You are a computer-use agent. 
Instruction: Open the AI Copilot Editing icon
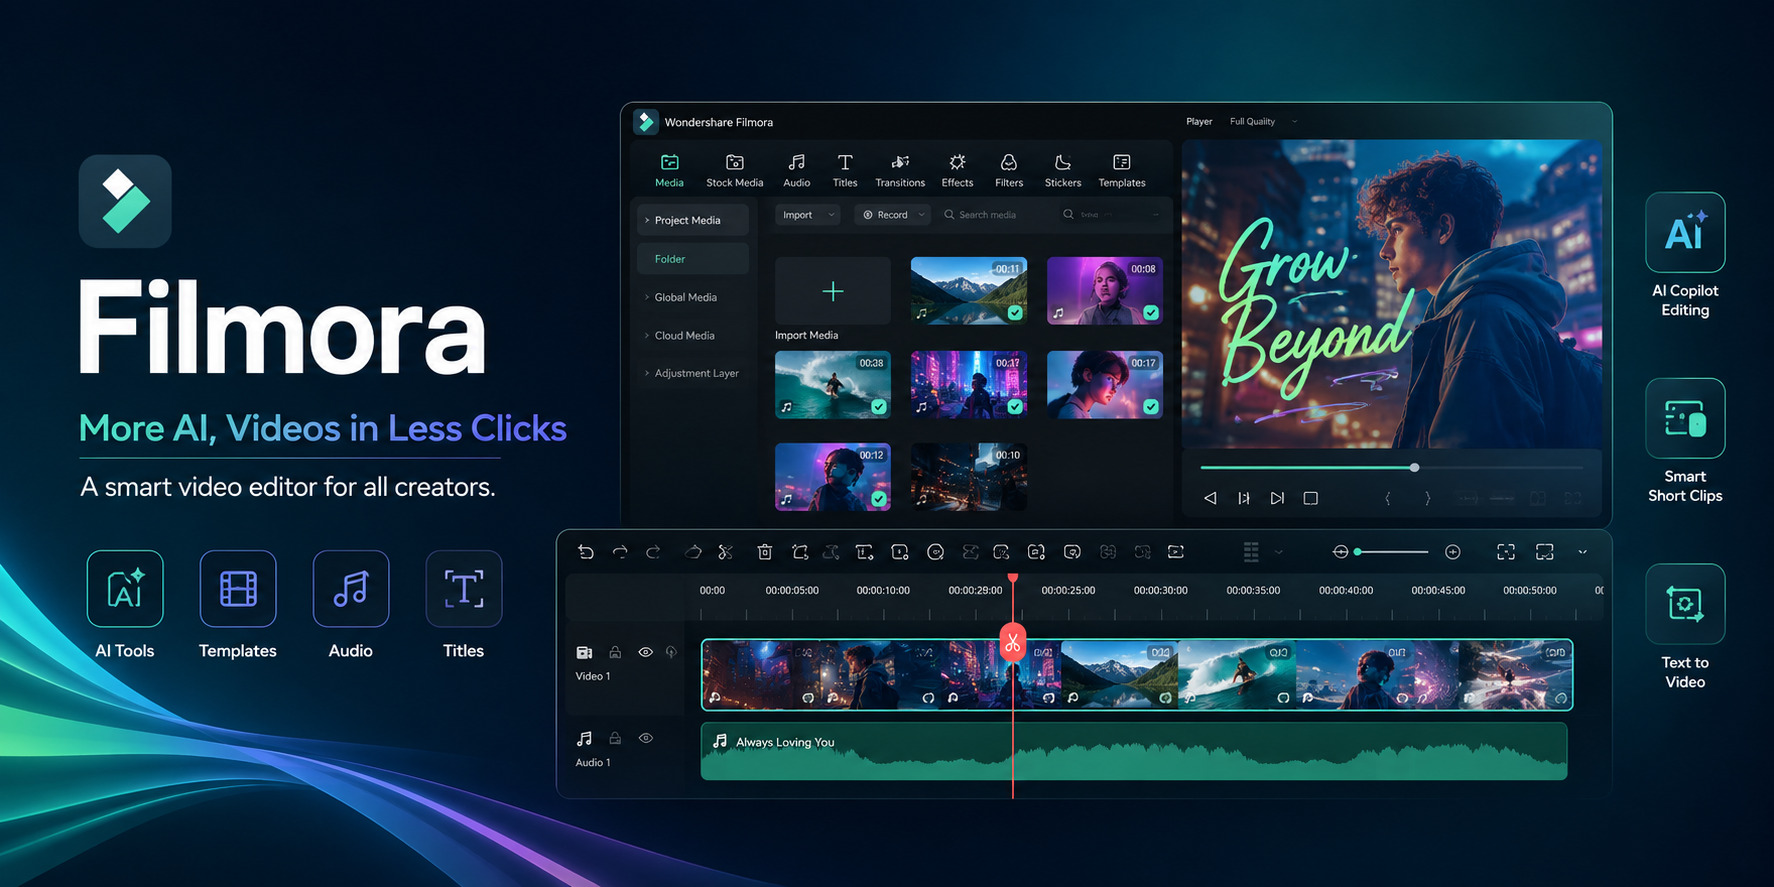(1685, 232)
